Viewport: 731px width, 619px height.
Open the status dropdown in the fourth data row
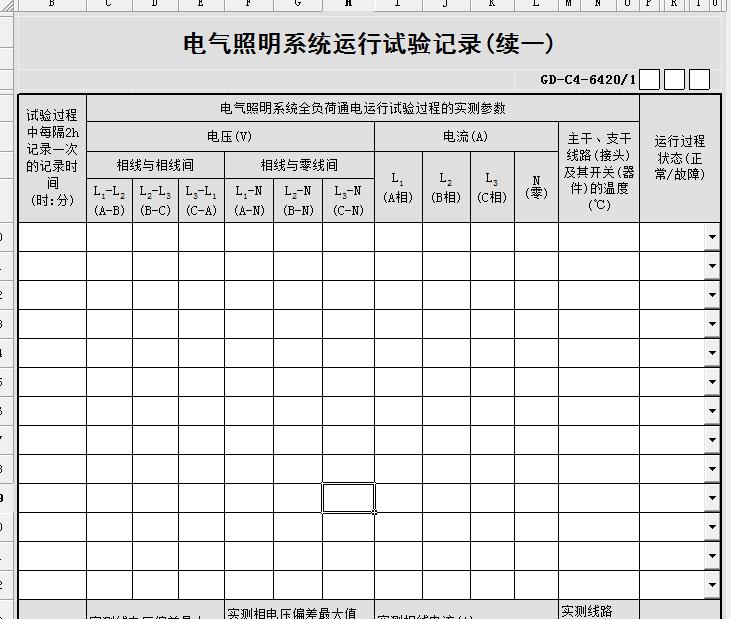pos(712,324)
